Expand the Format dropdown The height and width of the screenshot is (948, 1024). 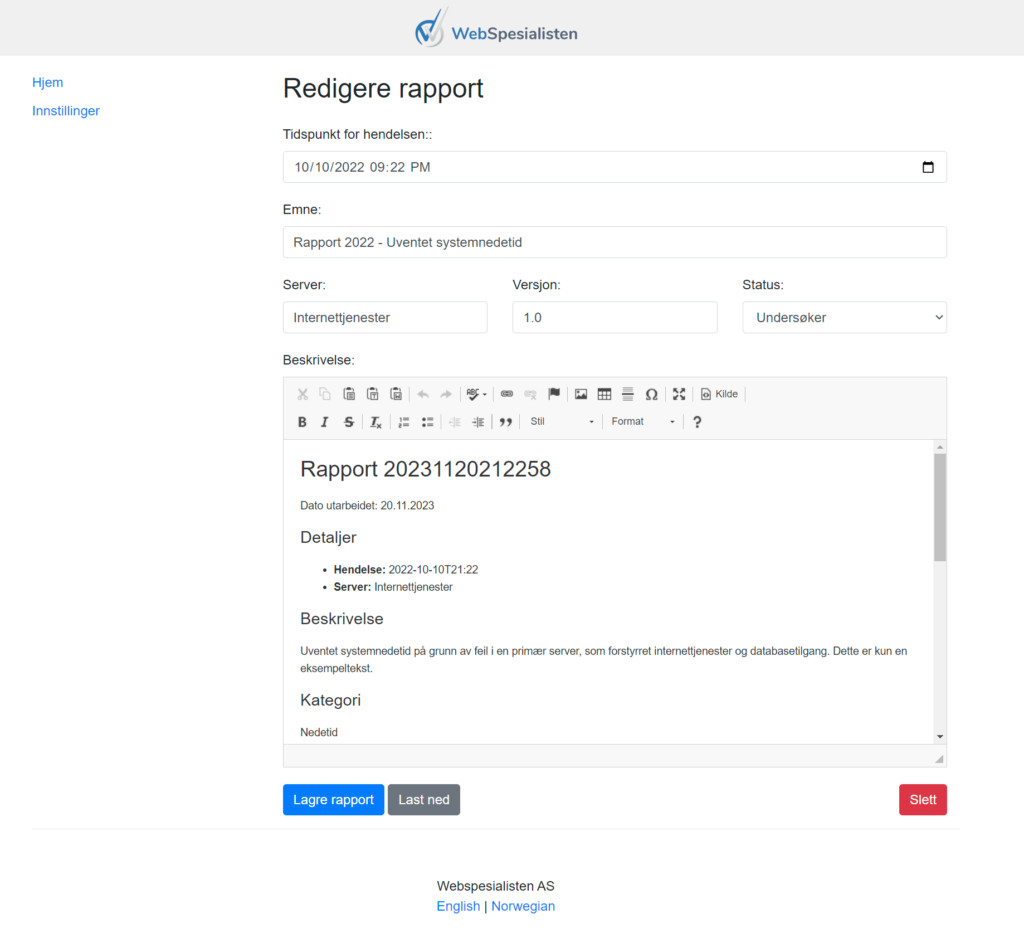click(643, 422)
